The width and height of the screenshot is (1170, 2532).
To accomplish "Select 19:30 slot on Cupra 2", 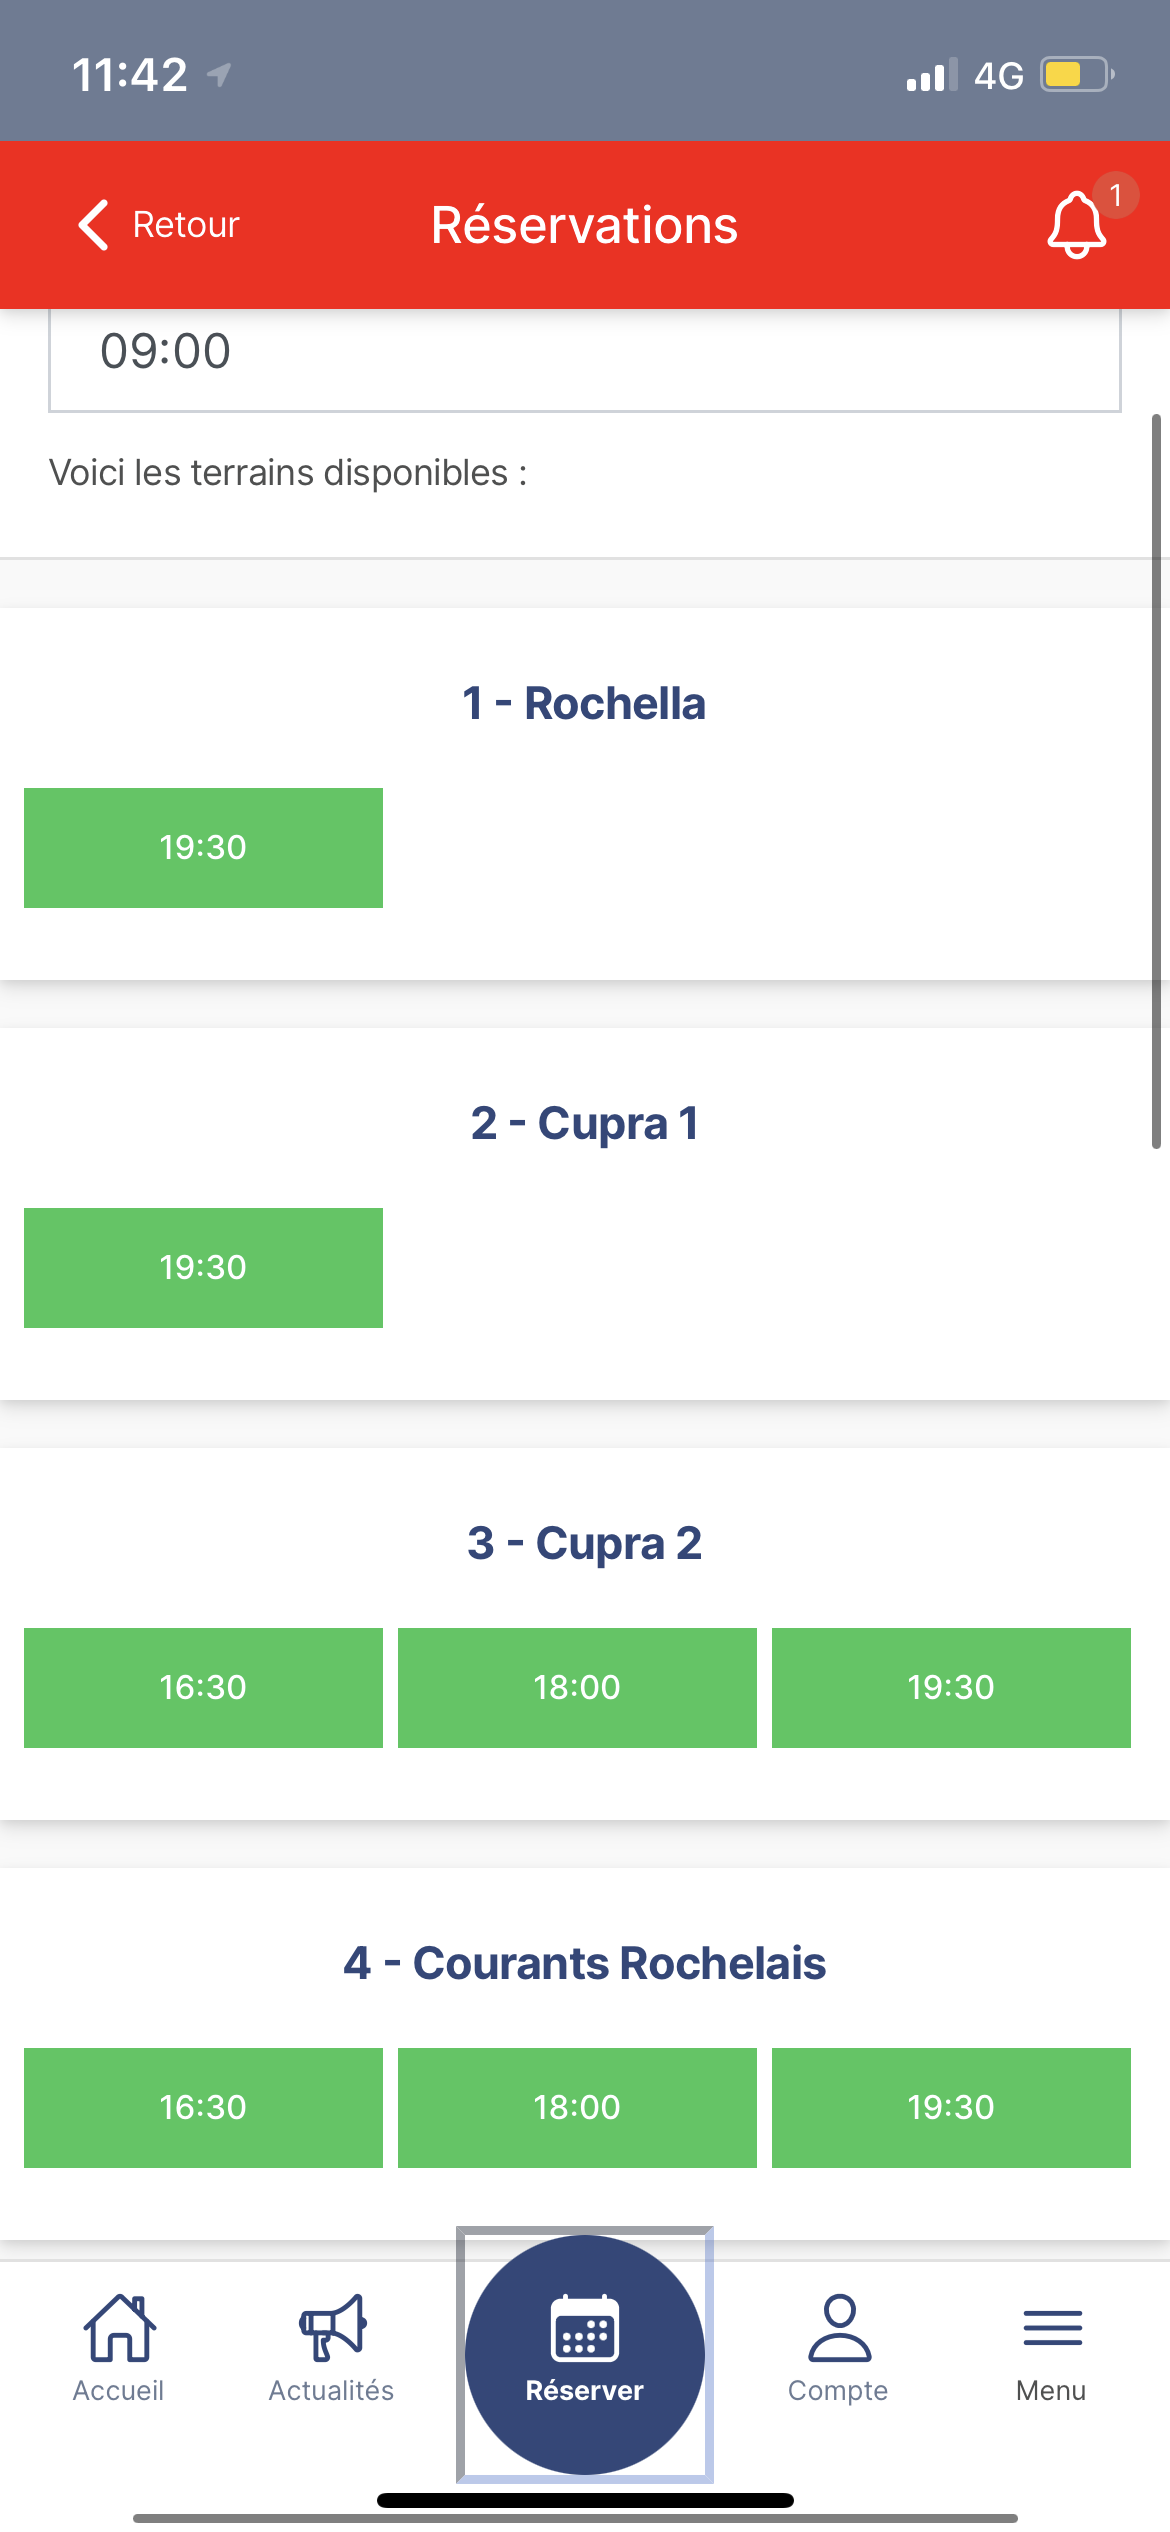I will [x=951, y=1688].
